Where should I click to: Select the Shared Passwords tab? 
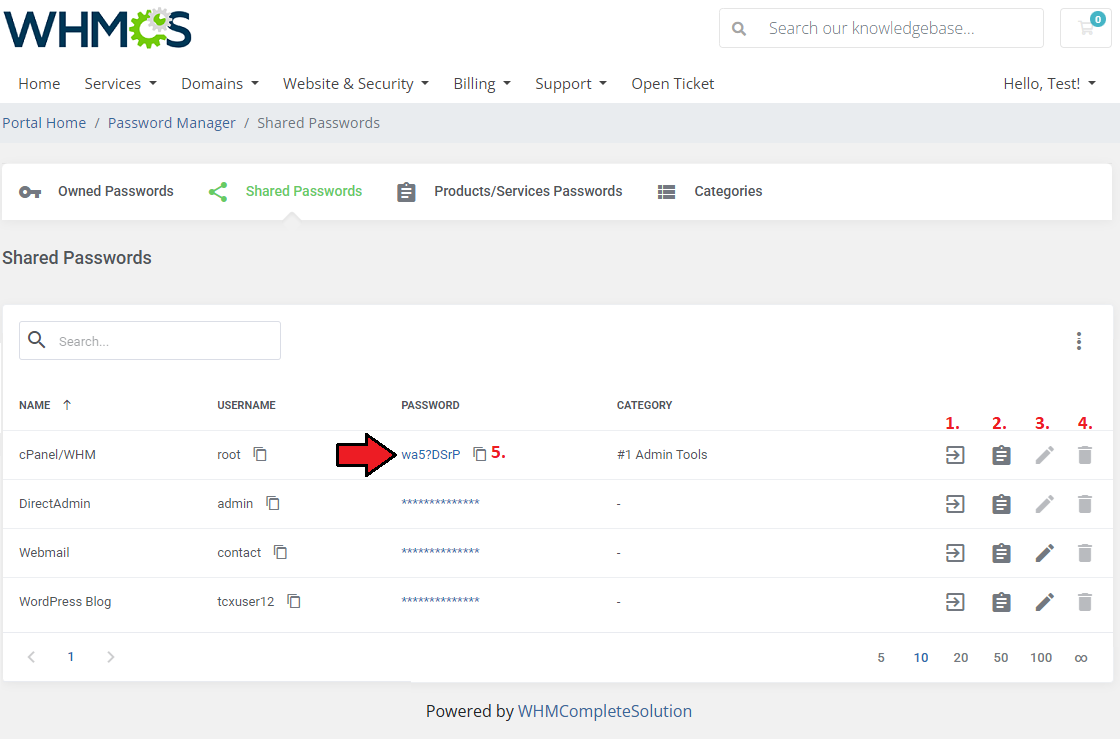coord(285,191)
